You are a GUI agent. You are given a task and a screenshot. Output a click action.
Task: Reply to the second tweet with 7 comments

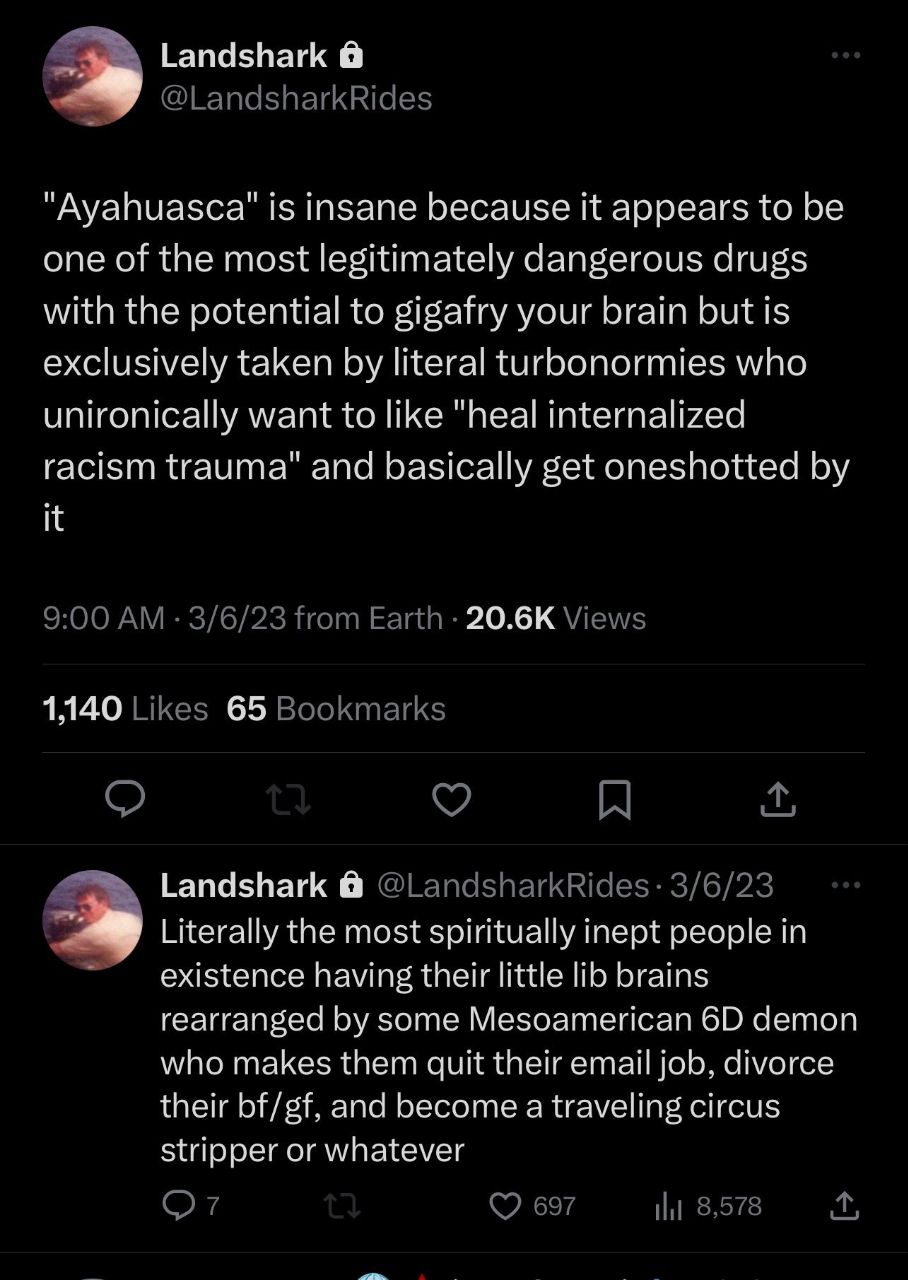190,1206
